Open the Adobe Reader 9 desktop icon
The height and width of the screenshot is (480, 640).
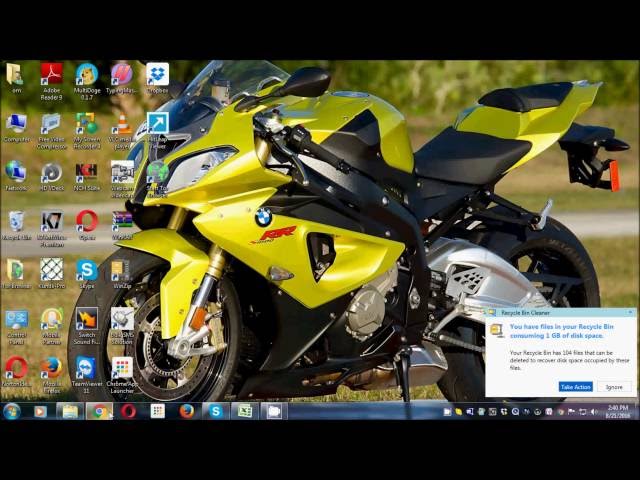(51, 81)
